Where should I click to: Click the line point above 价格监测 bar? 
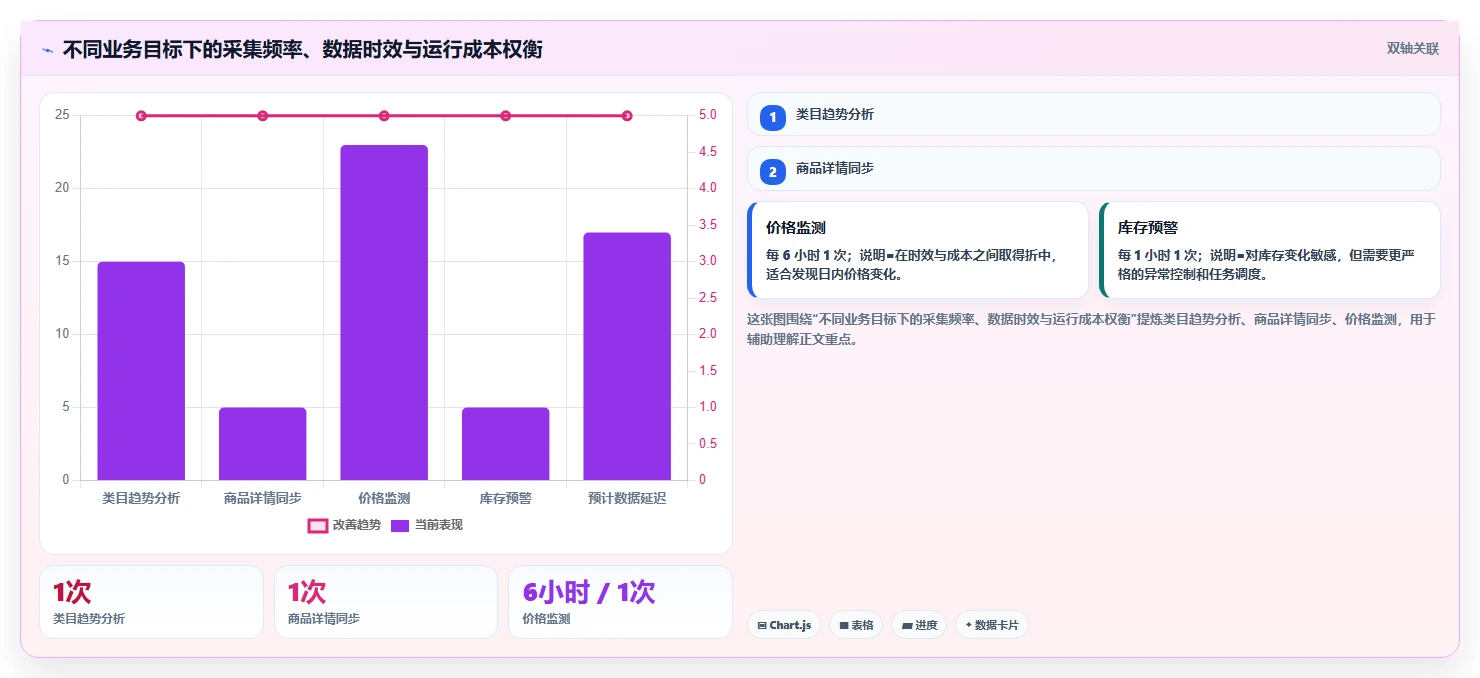[x=384, y=116]
